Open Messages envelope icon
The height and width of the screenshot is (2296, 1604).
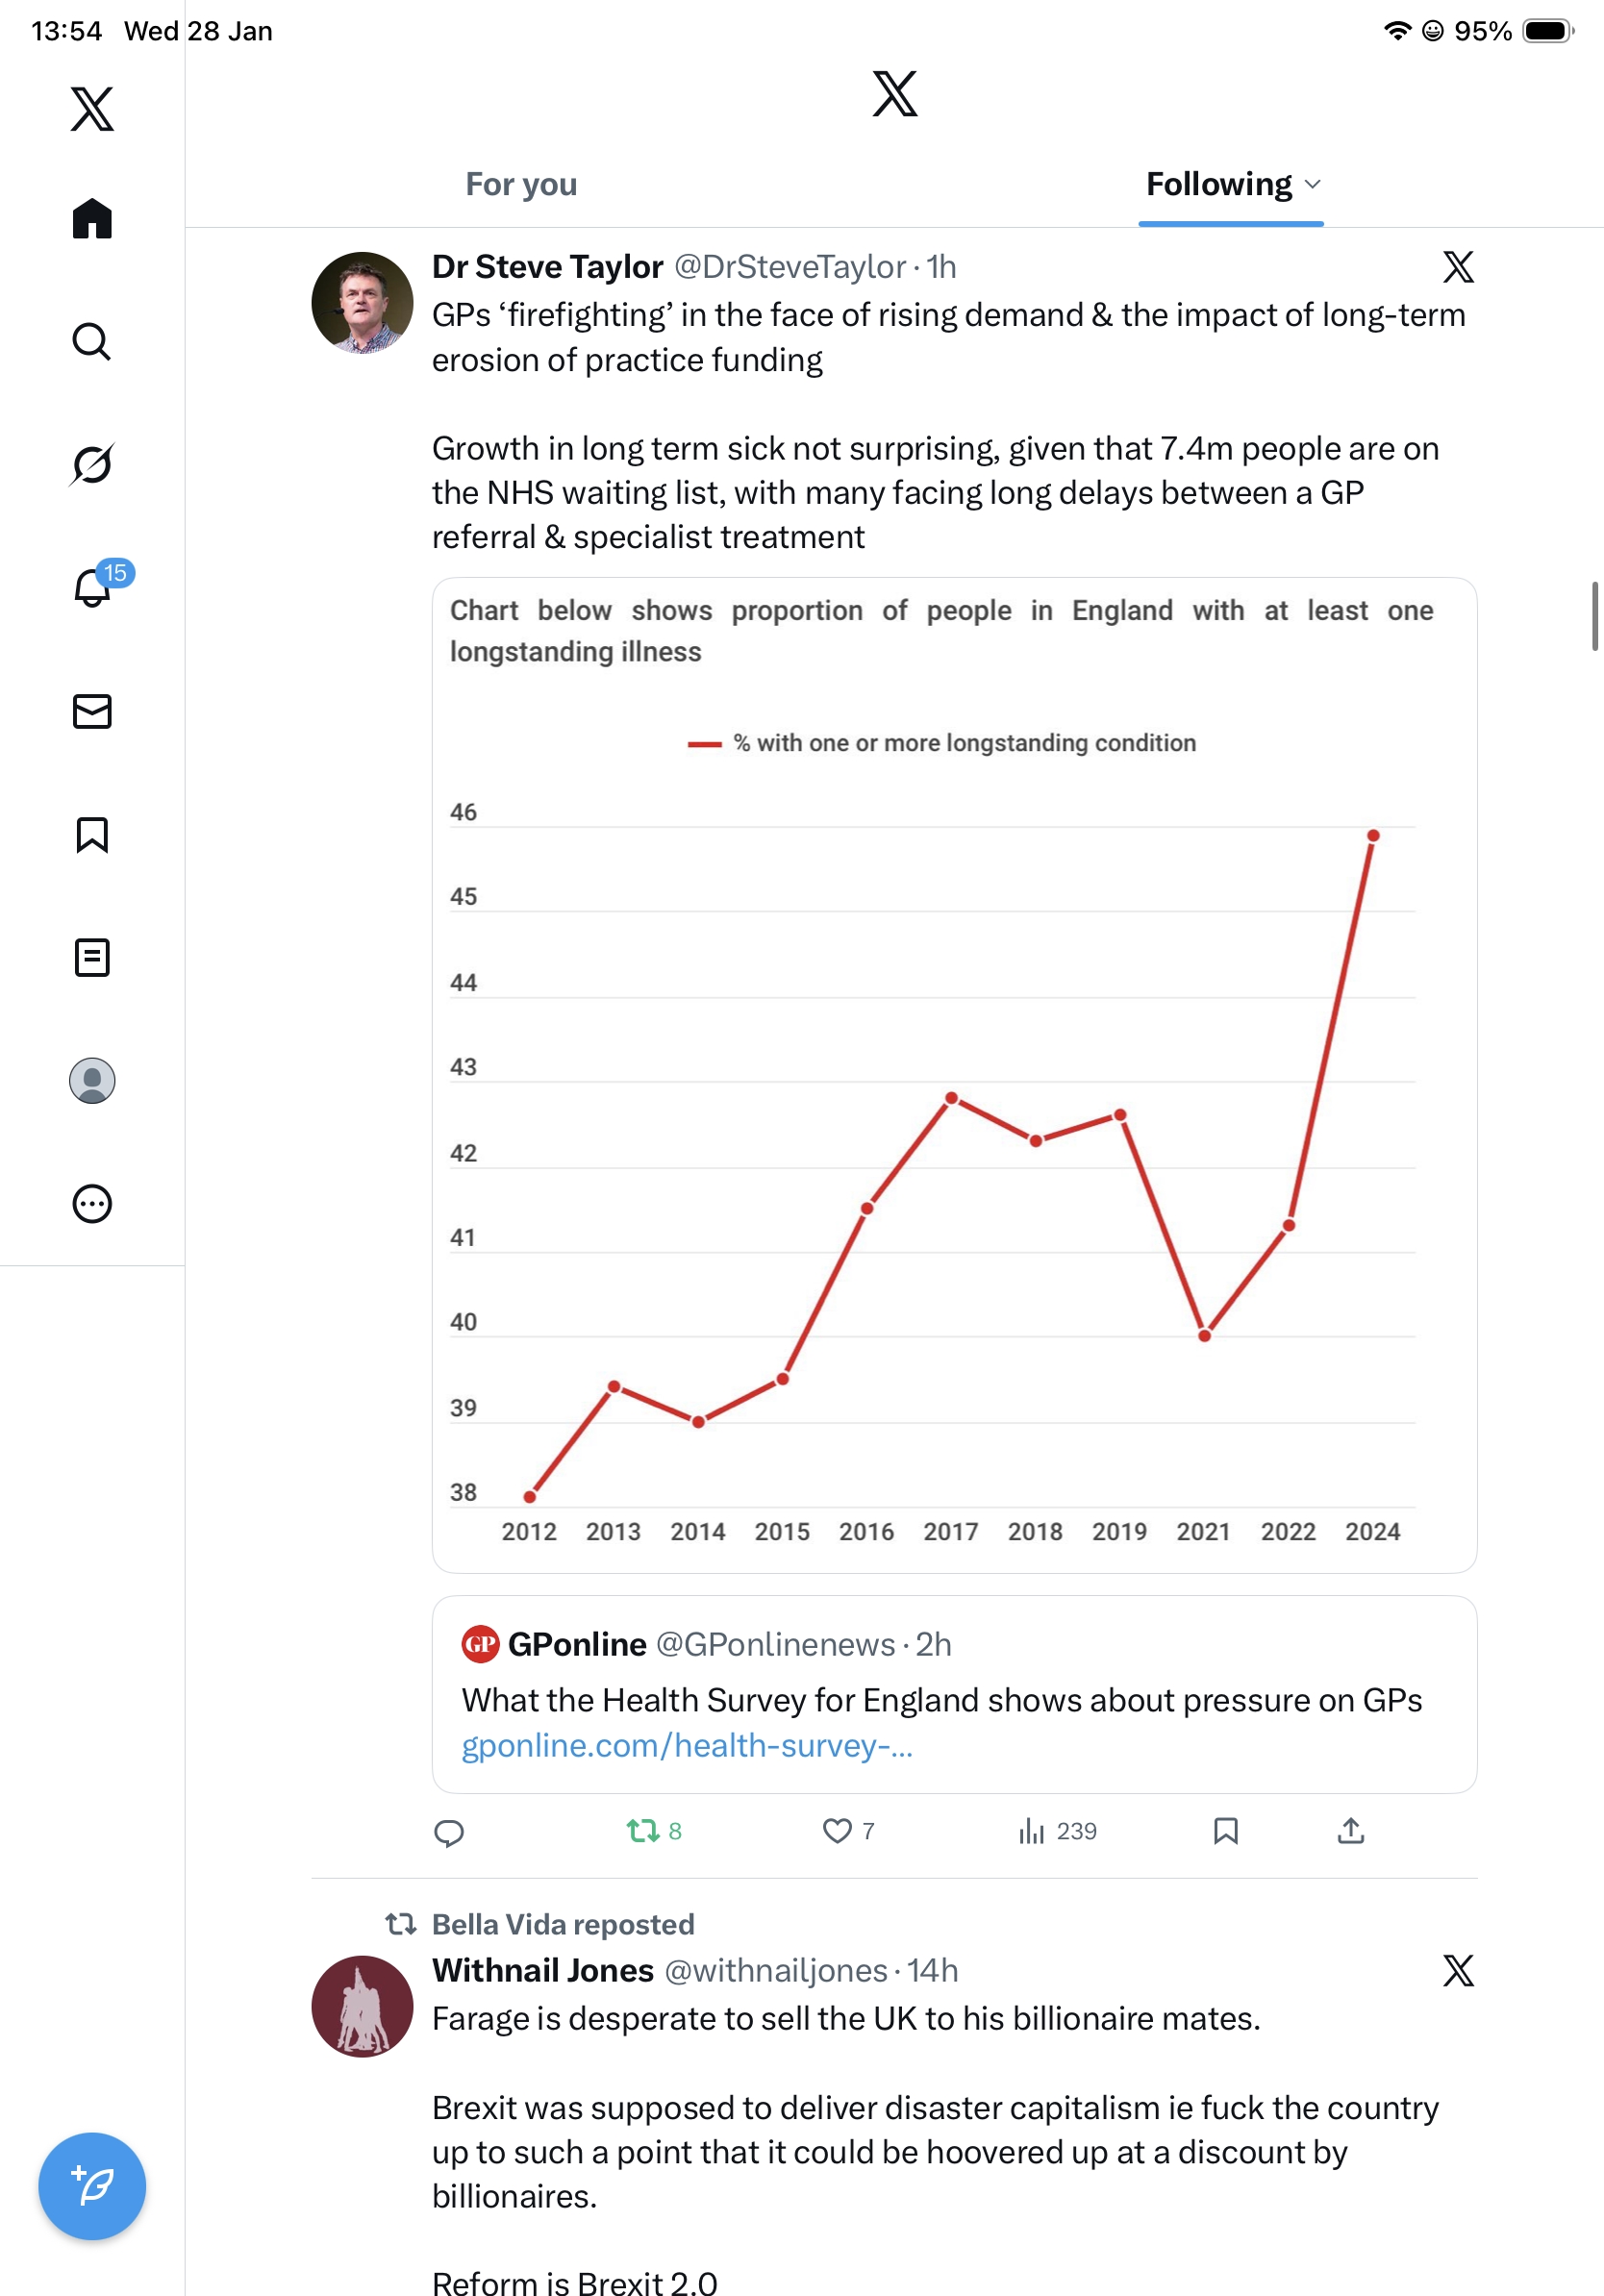pyautogui.click(x=92, y=711)
